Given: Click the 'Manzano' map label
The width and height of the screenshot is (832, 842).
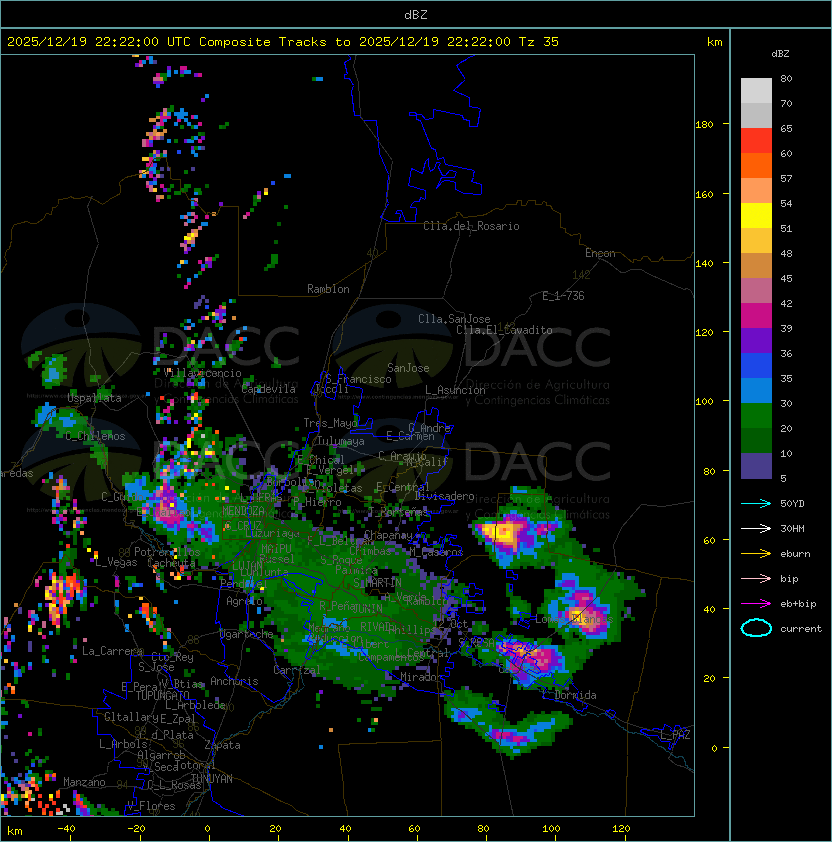Looking at the screenshot, I should tap(84, 782).
